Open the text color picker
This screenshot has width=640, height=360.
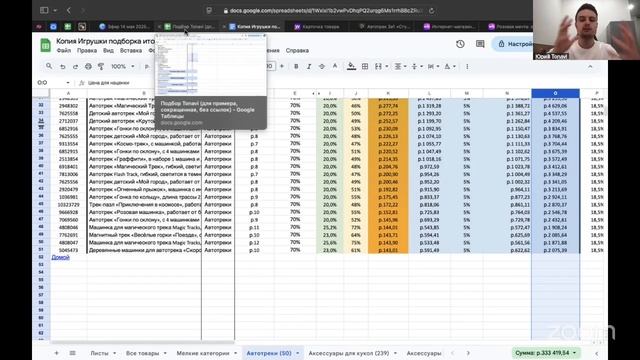(335, 66)
